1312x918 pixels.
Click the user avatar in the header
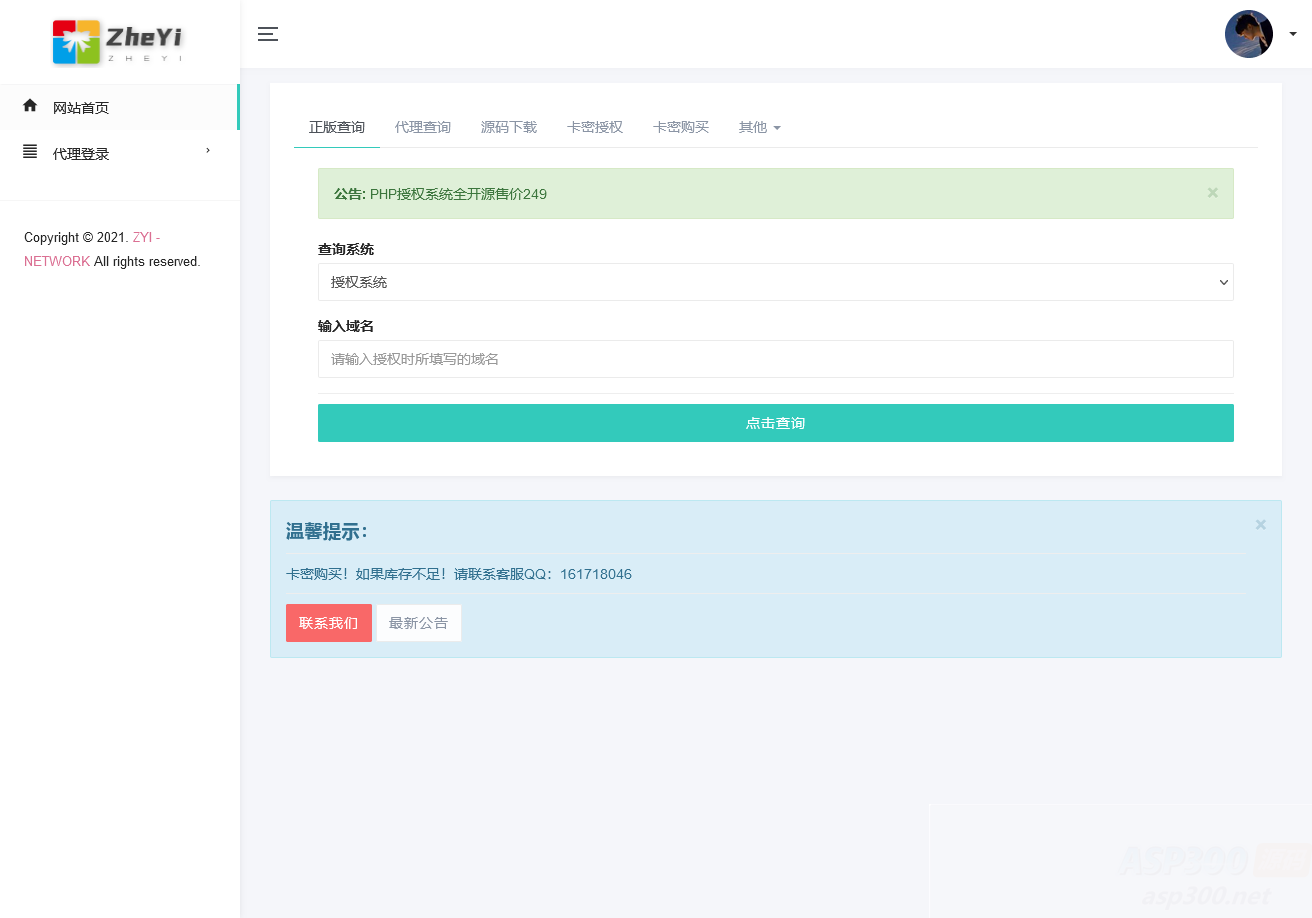1249,33
